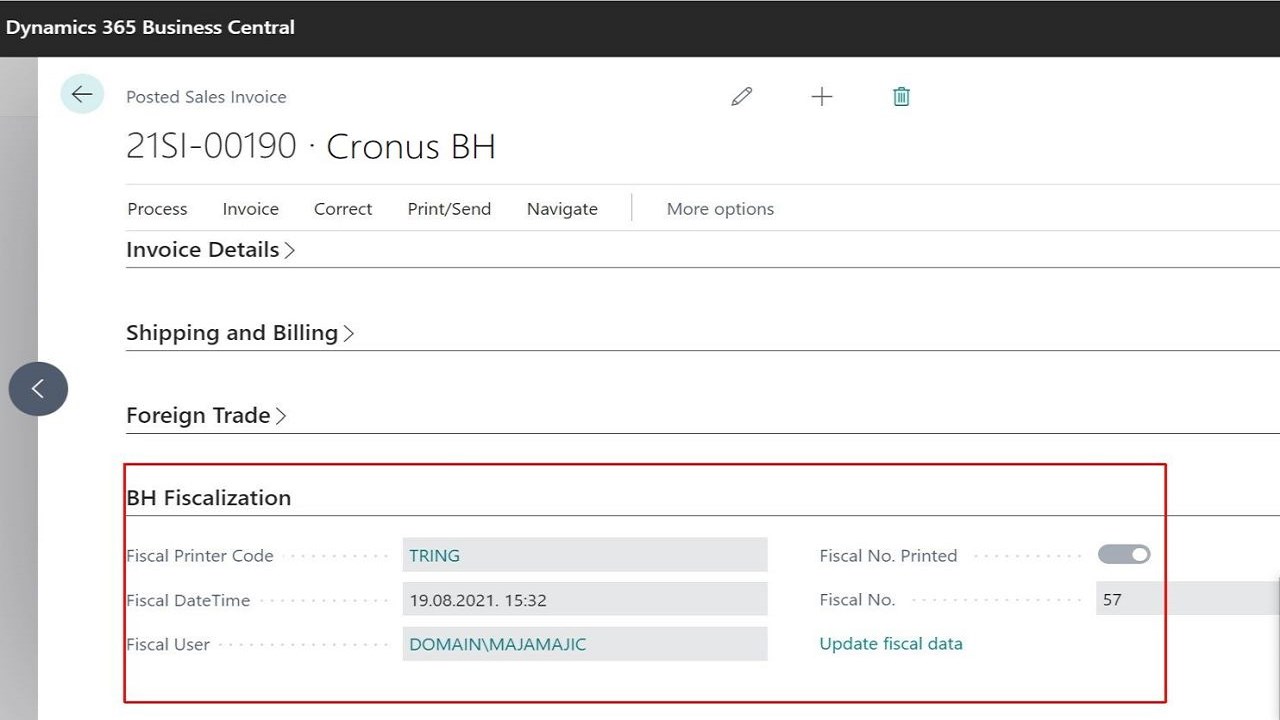This screenshot has height=720, width=1280.
Task: Click the Fiscal DateTime field 19.08.2021. 15:32
Action: tap(585, 600)
